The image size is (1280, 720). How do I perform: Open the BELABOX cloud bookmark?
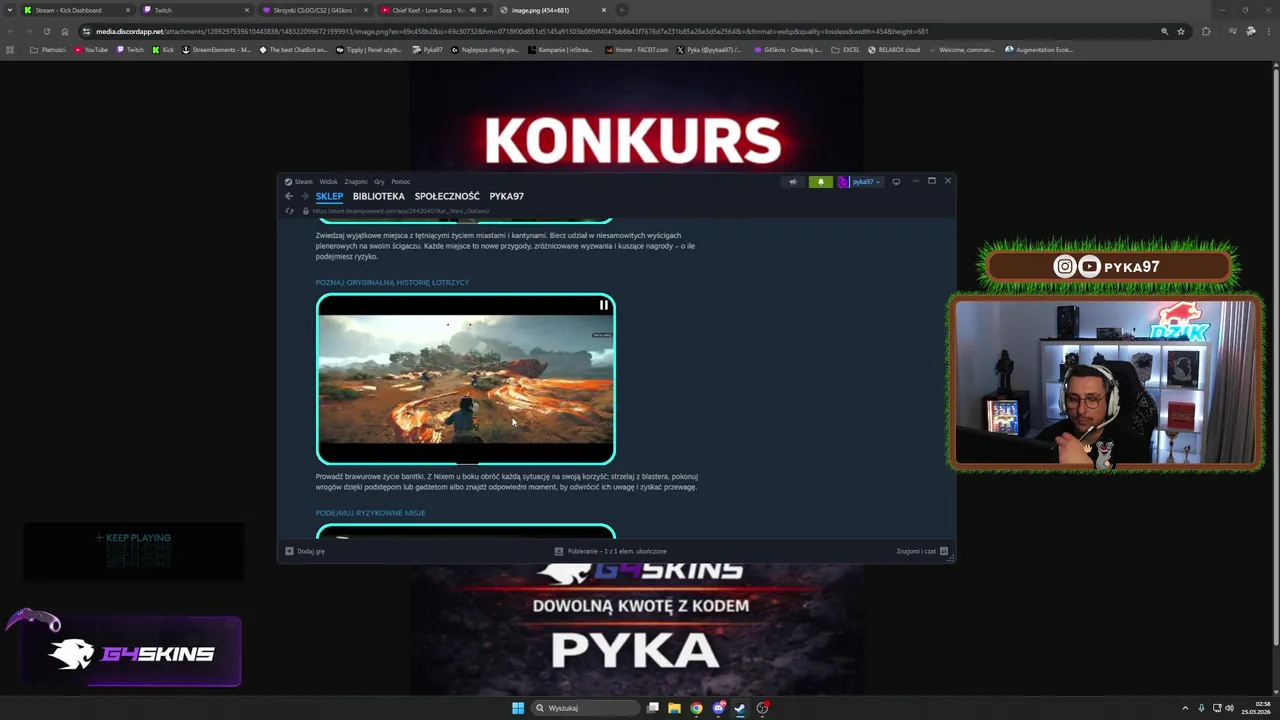(894, 49)
